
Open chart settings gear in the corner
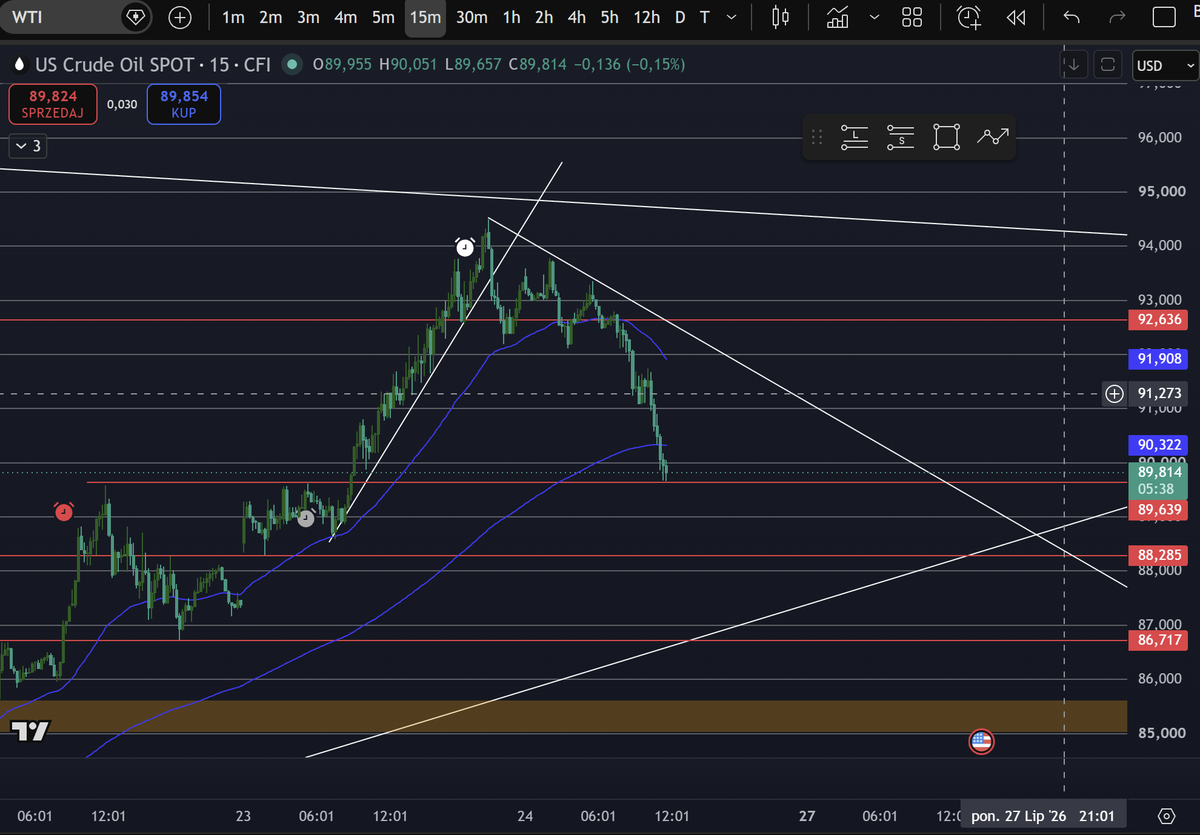pyautogui.click(x=1166, y=815)
